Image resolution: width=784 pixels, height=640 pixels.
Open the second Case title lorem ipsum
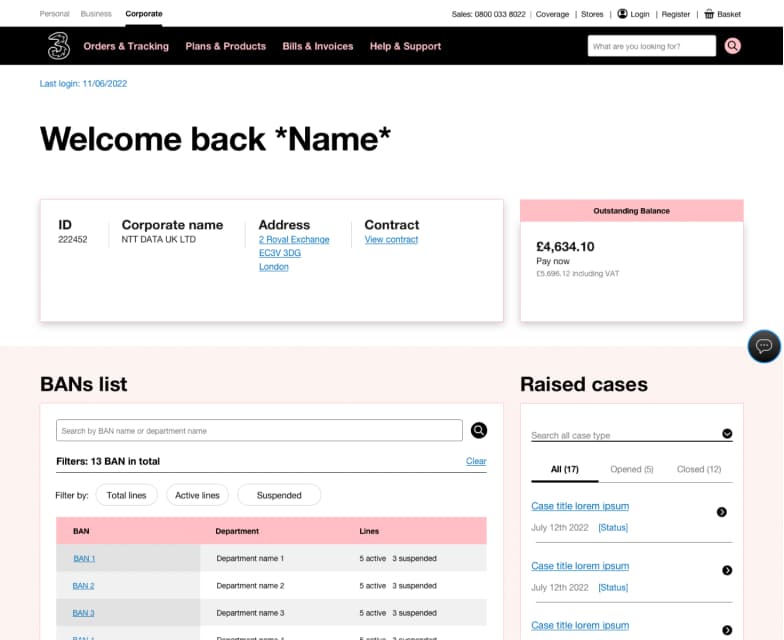(x=580, y=566)
